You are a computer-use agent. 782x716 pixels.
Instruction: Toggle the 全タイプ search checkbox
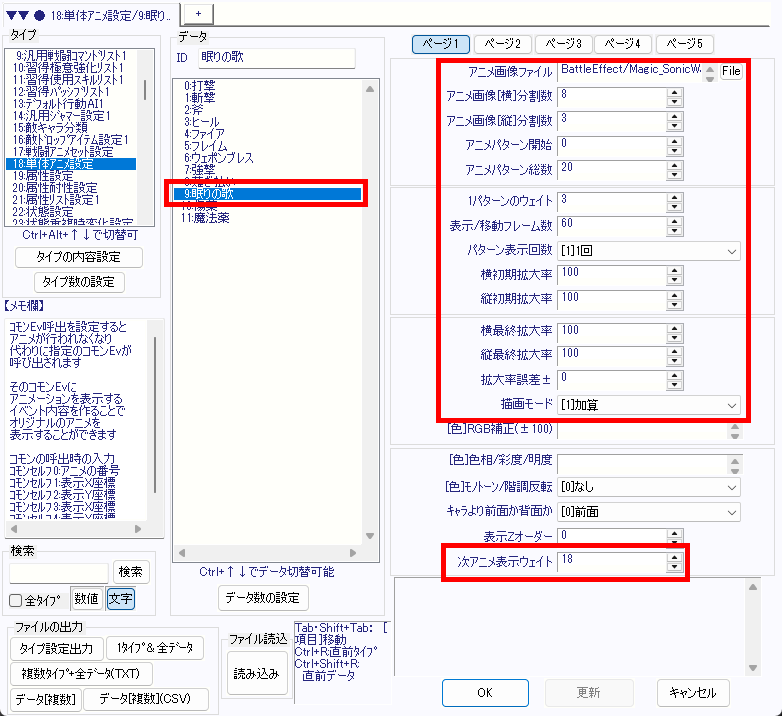coord(16,600)
